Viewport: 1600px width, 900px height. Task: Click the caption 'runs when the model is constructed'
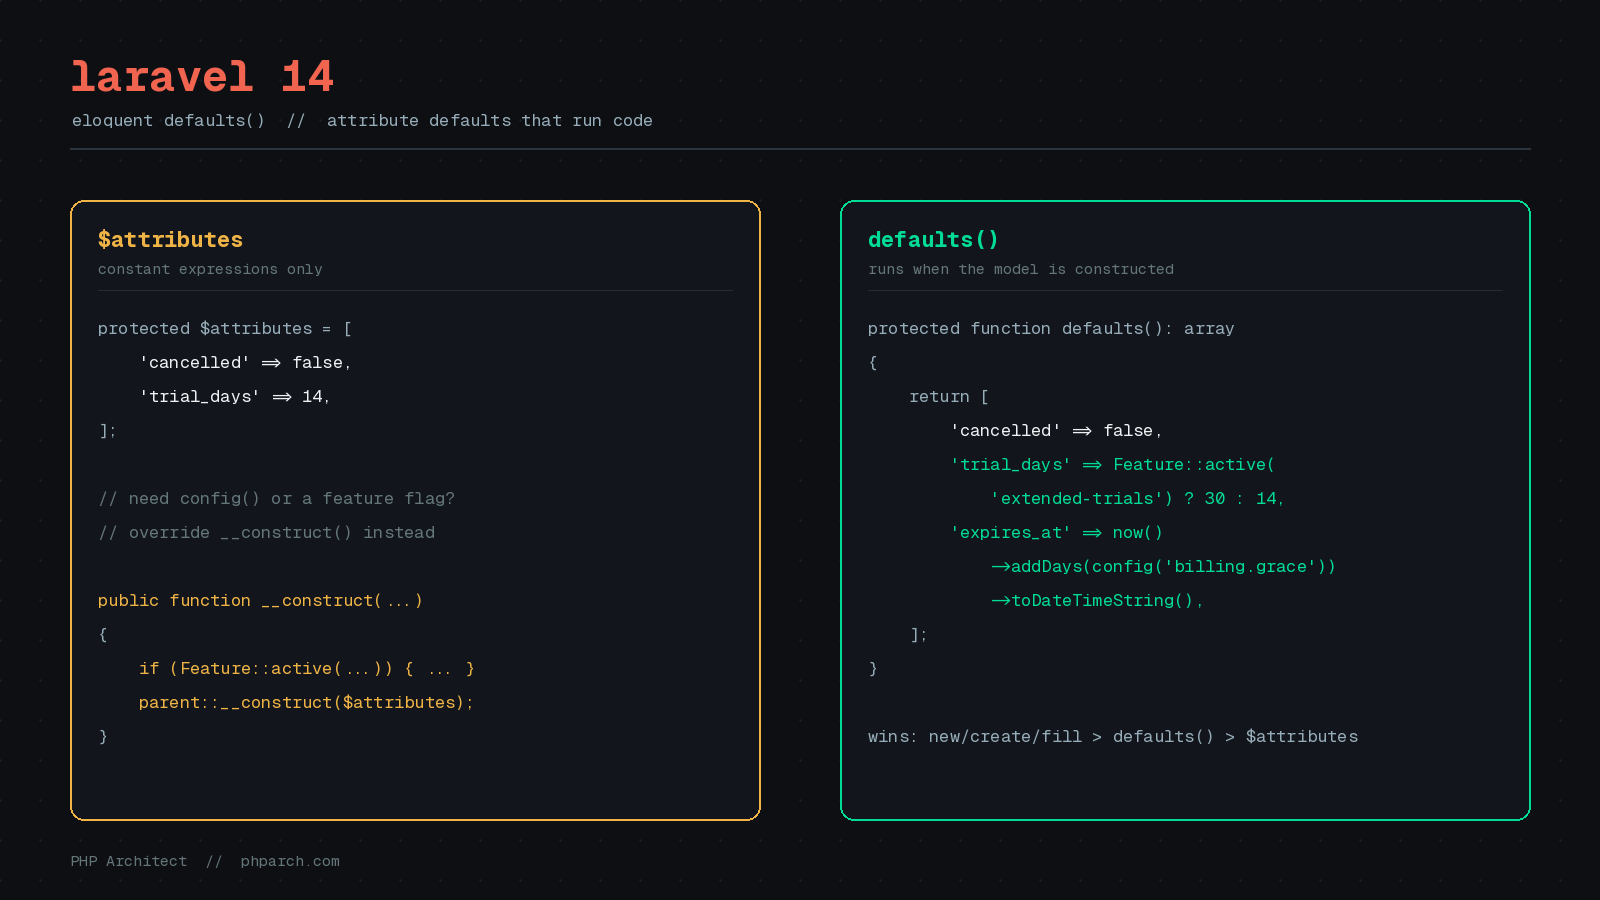point(1021,269)
